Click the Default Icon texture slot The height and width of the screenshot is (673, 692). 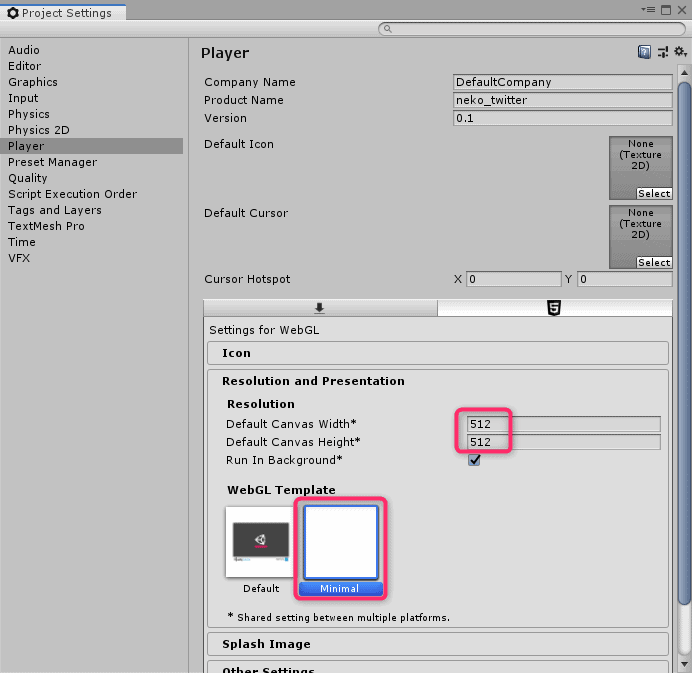point(640,167)
